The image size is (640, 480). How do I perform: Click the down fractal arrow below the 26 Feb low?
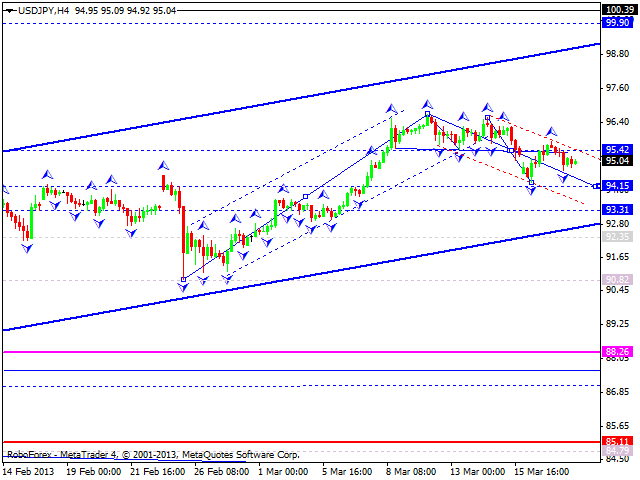[x=183, y=287]
